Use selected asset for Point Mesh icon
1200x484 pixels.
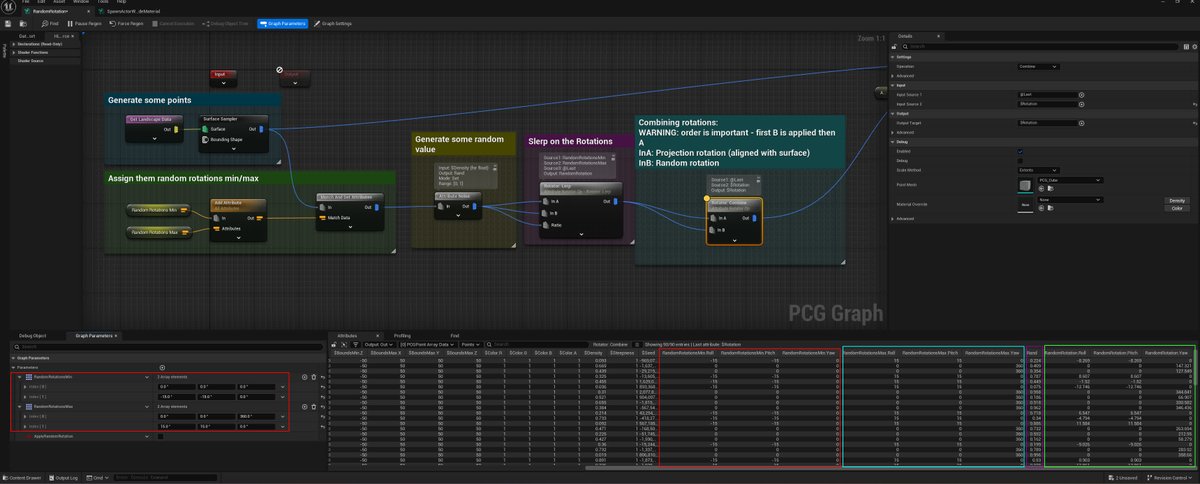point(1041,188)
